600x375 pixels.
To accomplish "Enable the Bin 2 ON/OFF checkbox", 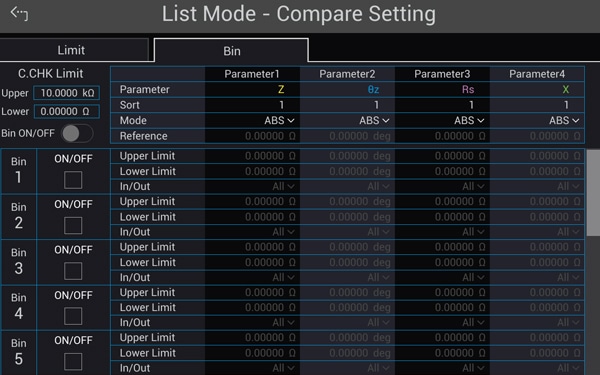I will tap(73, 225).
